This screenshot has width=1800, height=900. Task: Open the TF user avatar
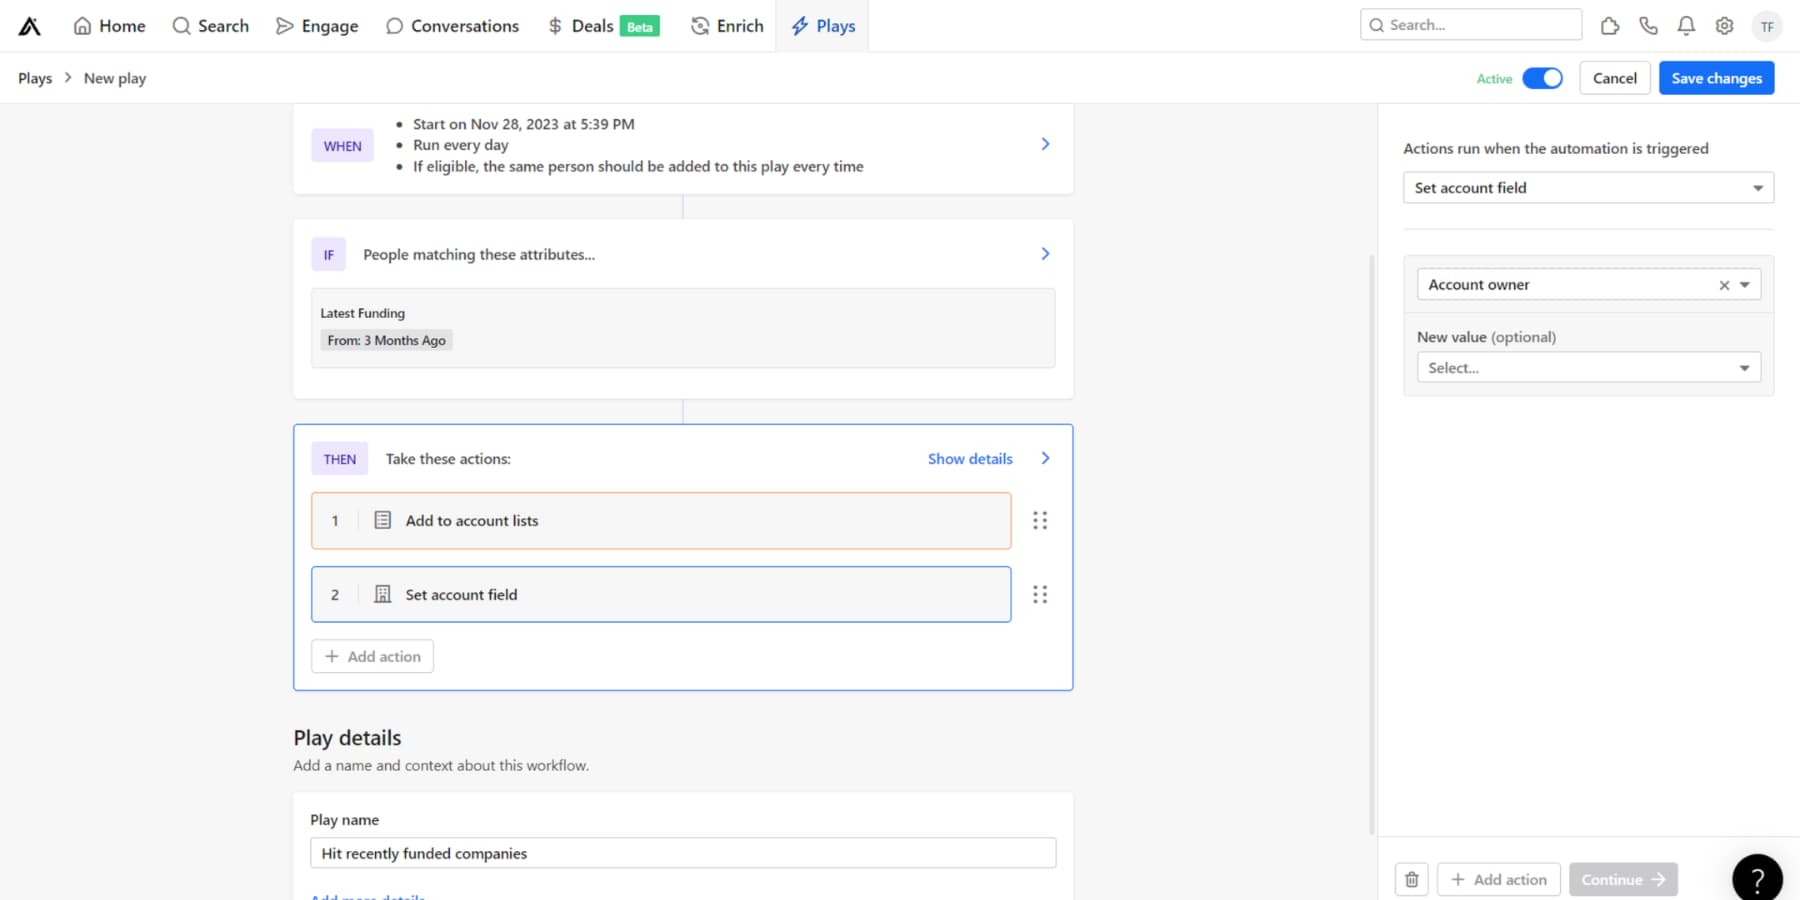1768,25
